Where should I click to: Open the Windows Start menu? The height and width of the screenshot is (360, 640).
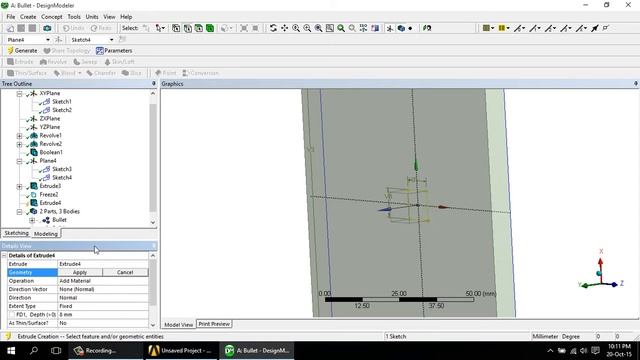pyautogui.click(x=11, y=351)
